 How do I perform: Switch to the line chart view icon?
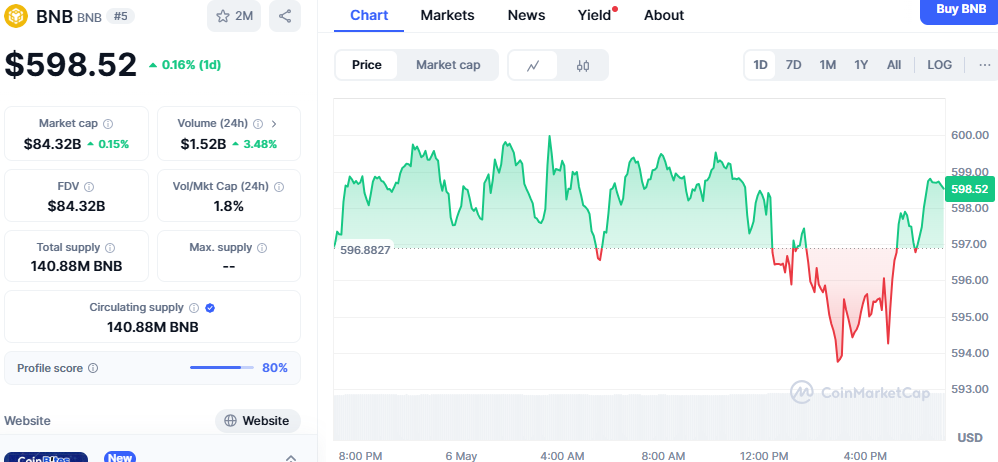(534, 65)
